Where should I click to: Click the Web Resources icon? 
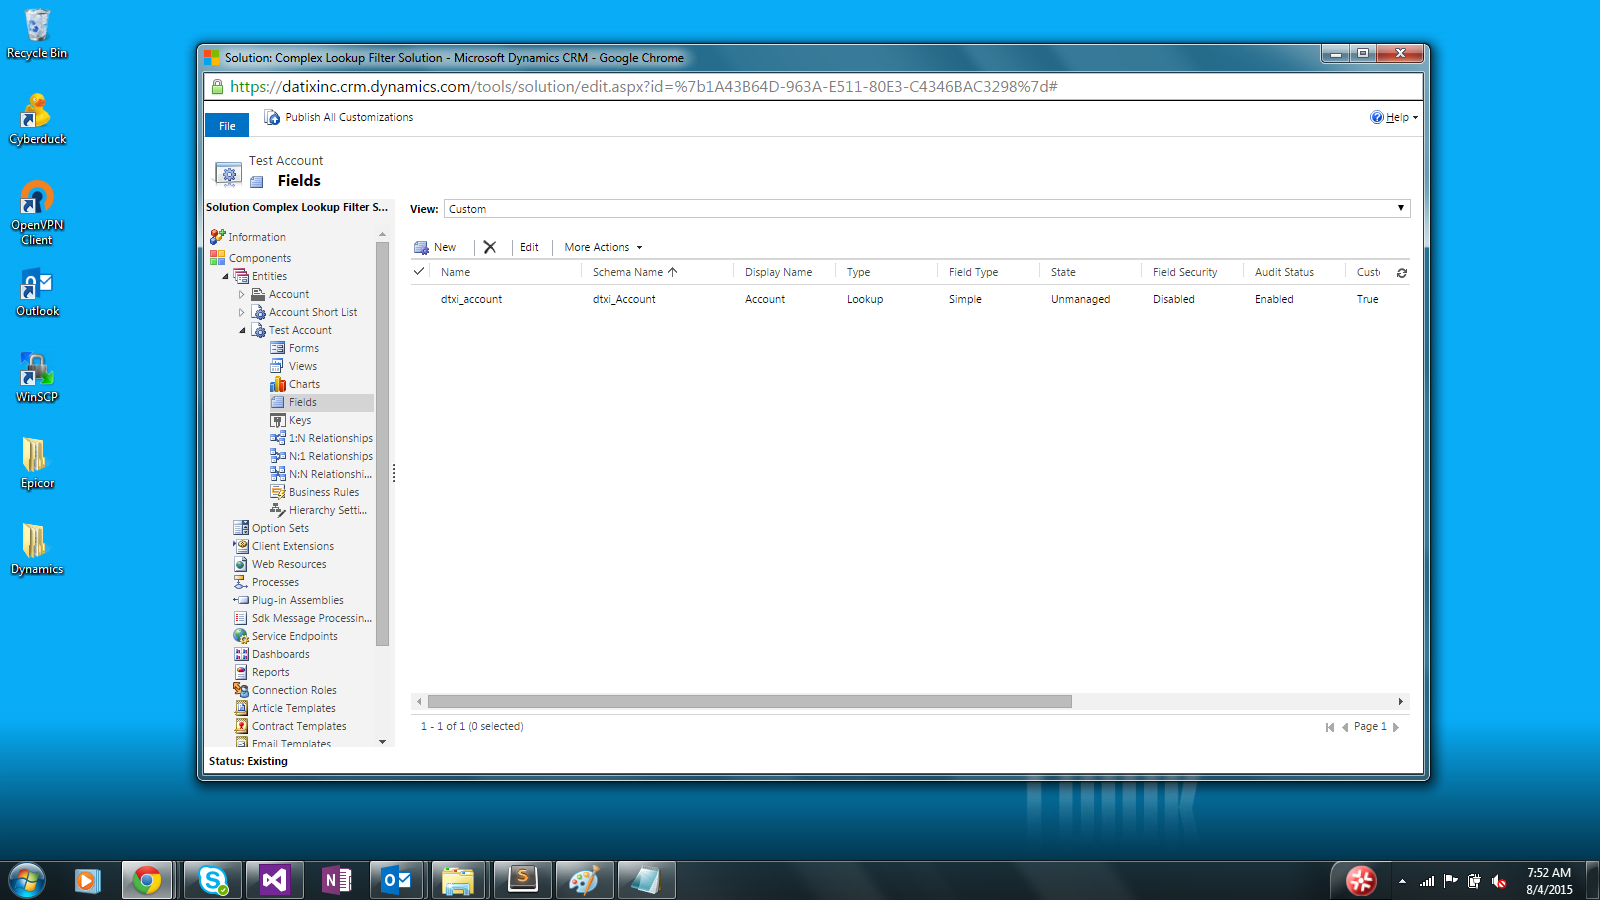tap(241, 564)
